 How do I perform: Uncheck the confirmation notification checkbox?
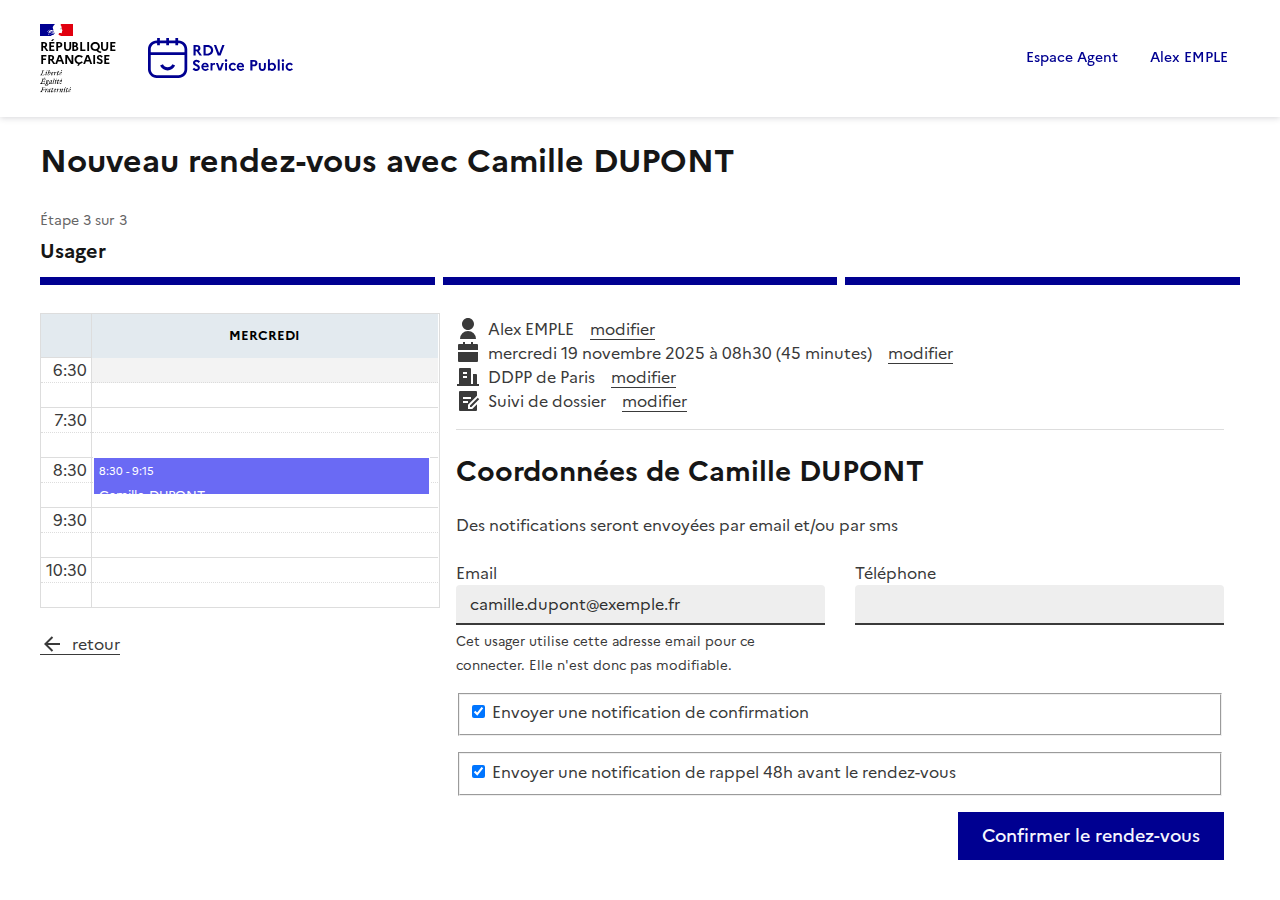[479, 712]
